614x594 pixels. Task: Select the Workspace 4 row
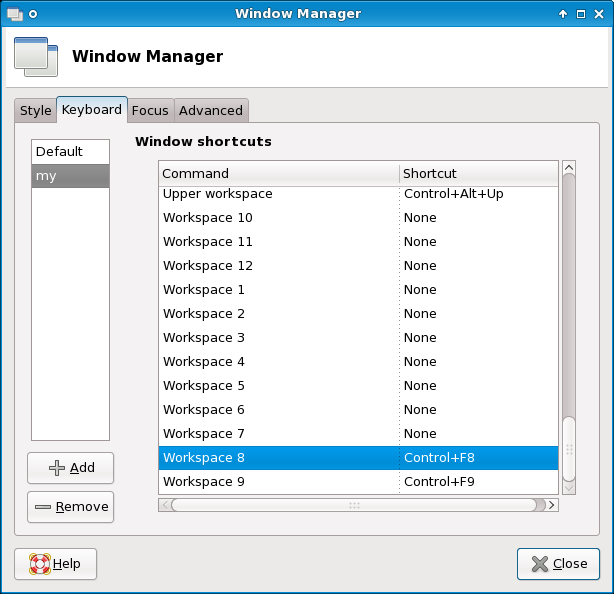tap(358, 362)
